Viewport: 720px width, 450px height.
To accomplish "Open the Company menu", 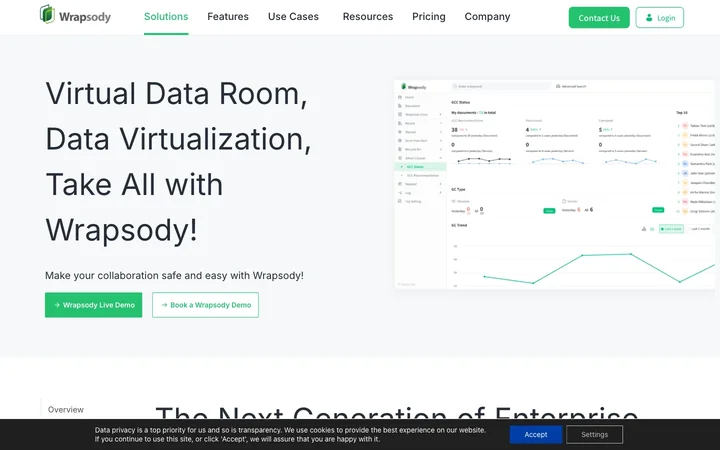I will [x=487, y=17].
